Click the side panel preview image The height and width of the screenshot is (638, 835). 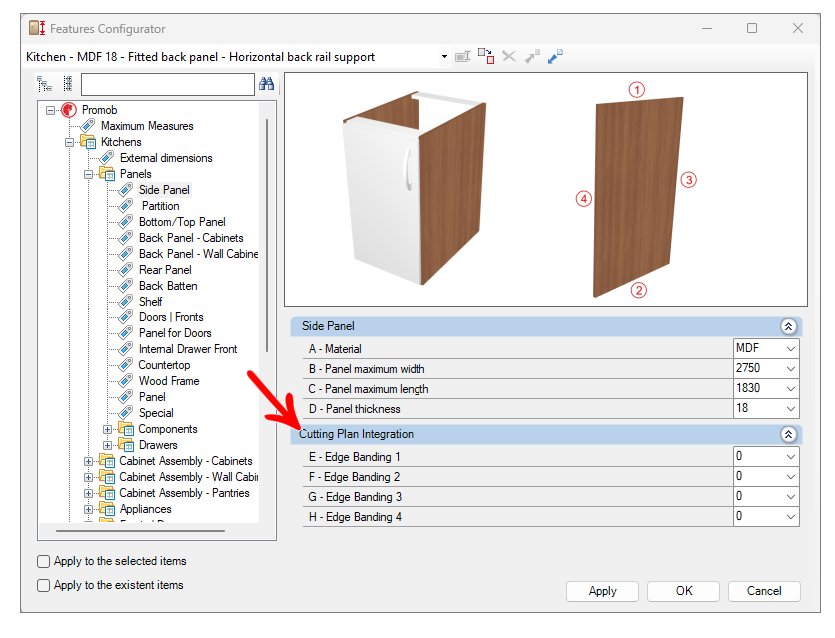coord(637,197)
